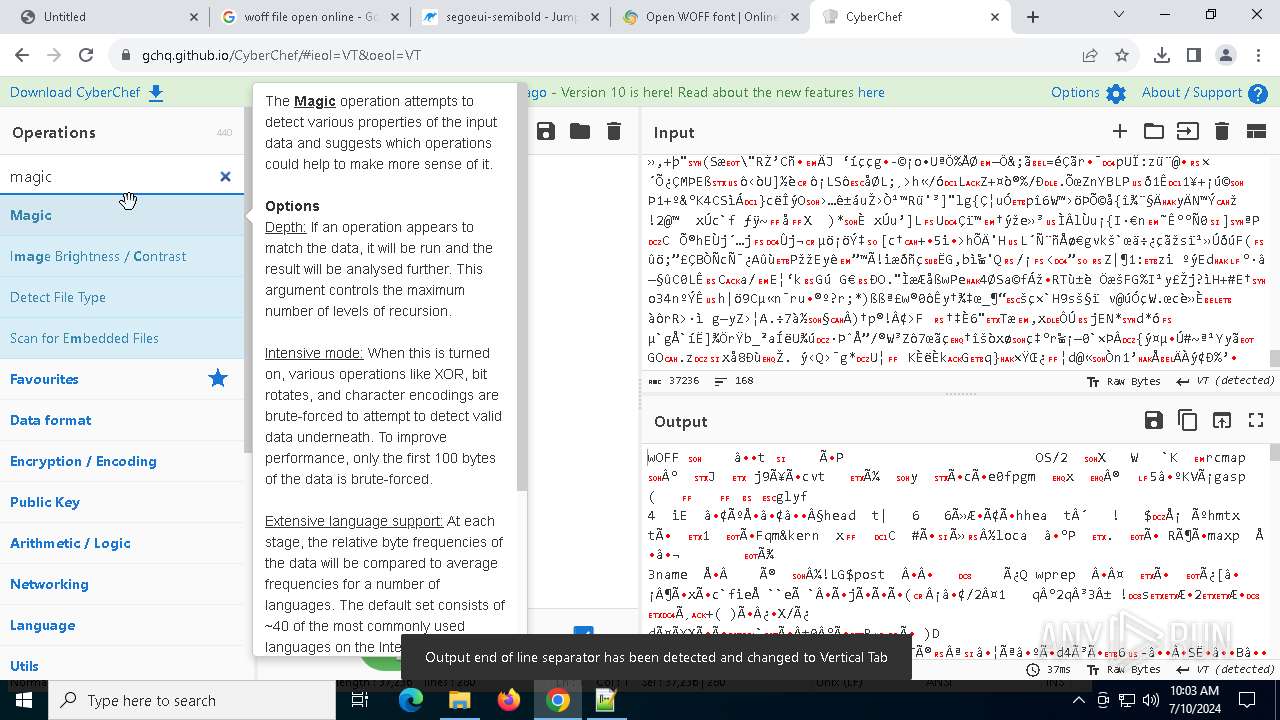Switch to the Open WOFF font tab
1280x720 pixels.
[x=712, y=17]
